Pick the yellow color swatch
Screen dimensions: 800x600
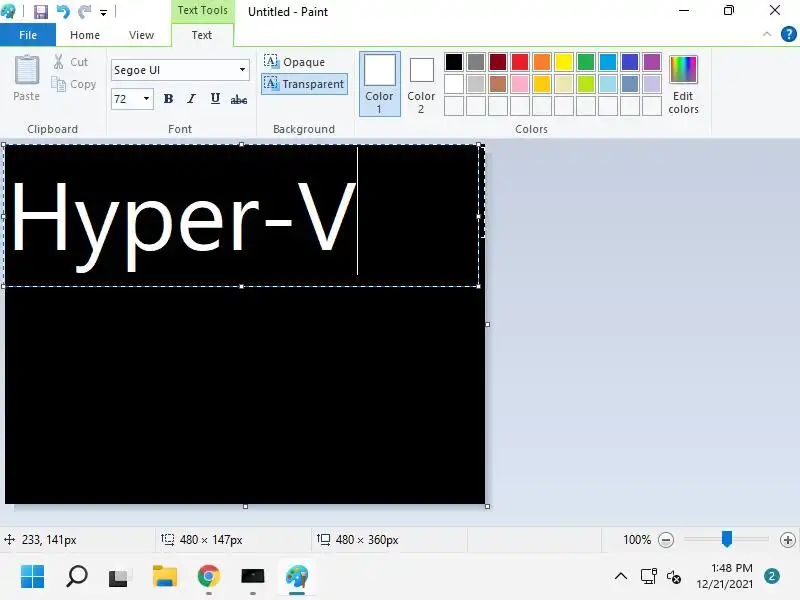[564, 62]
